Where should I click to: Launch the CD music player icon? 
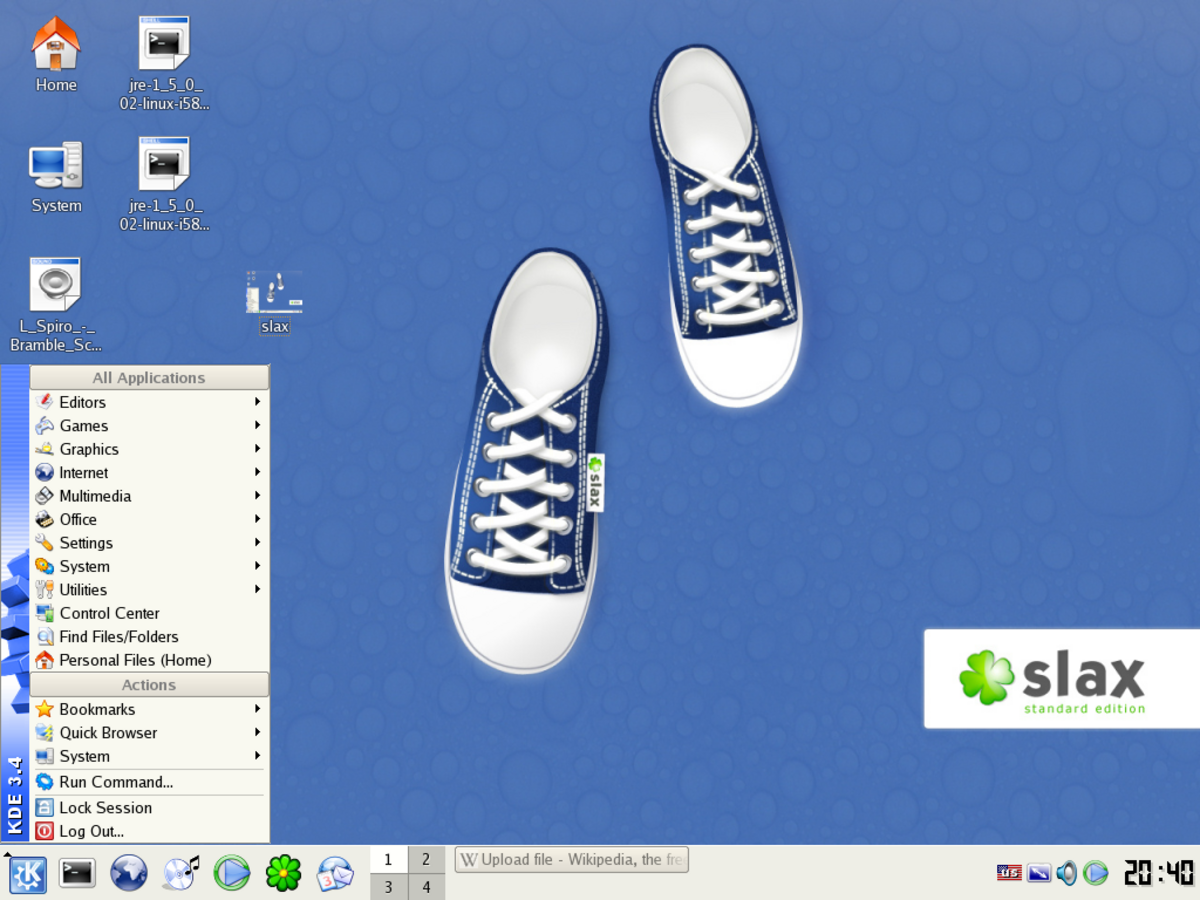tap(181, 873)
